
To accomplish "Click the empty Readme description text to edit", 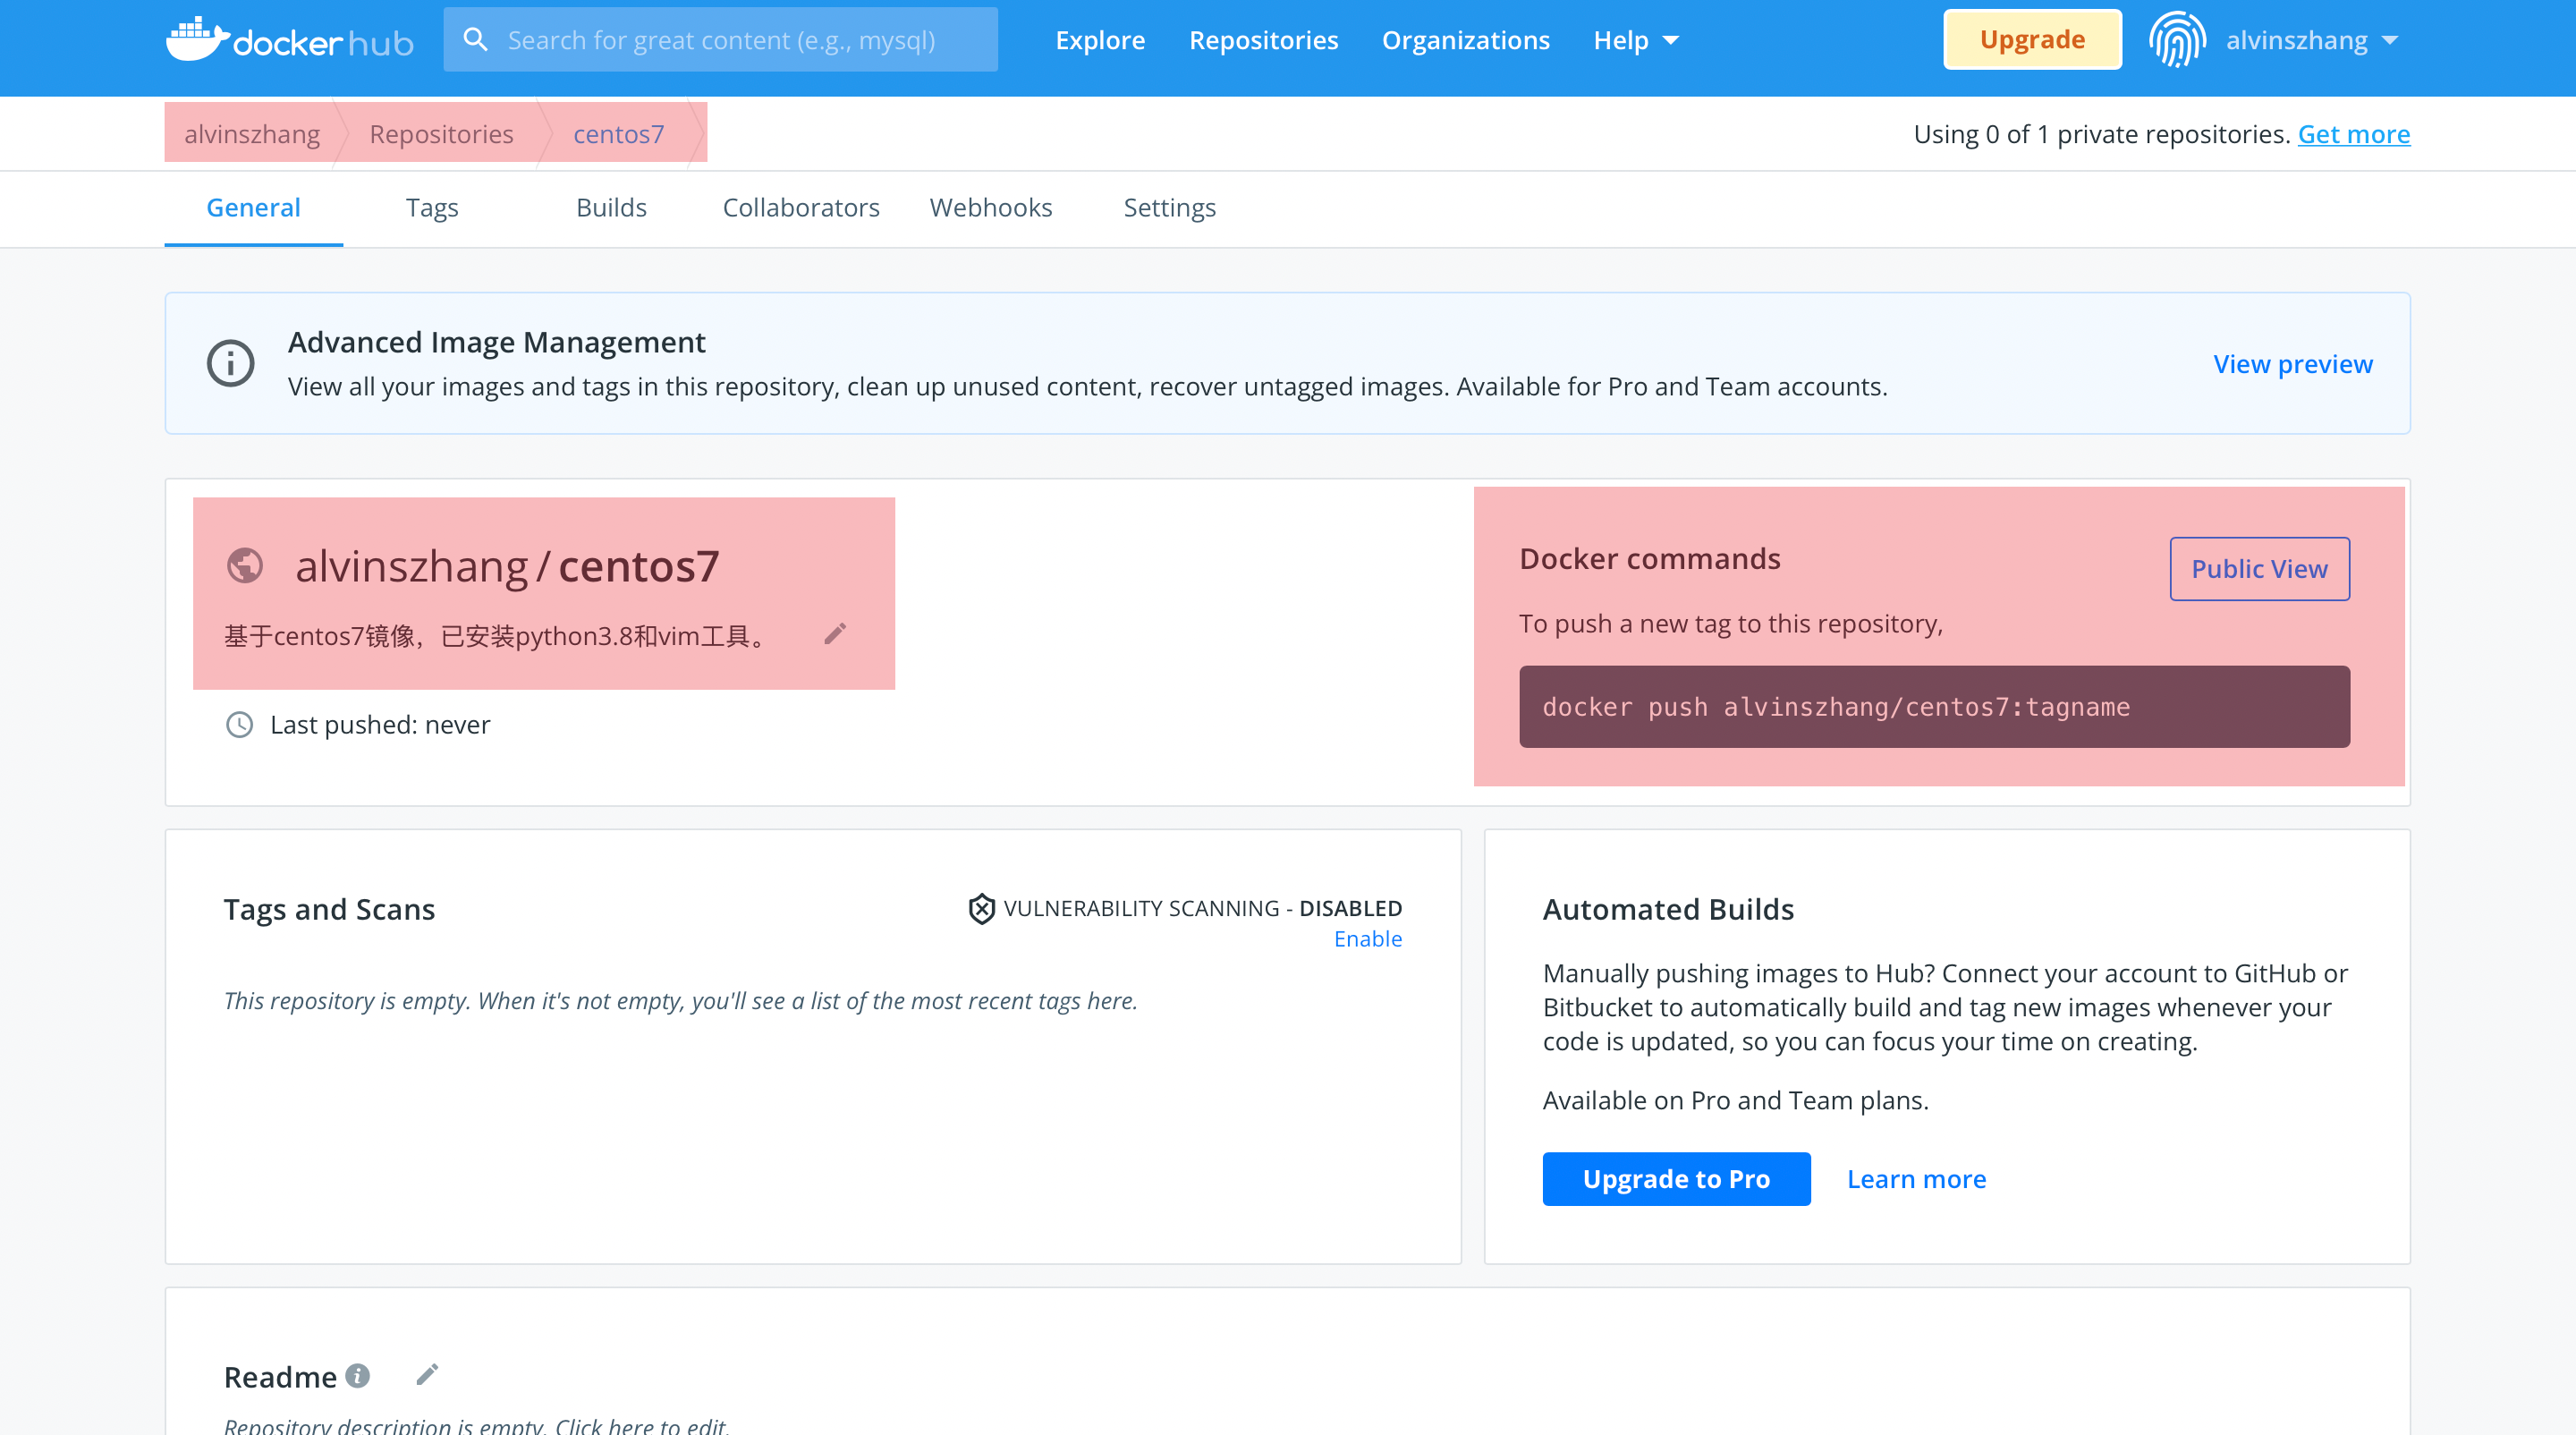I will (476, 1424).
